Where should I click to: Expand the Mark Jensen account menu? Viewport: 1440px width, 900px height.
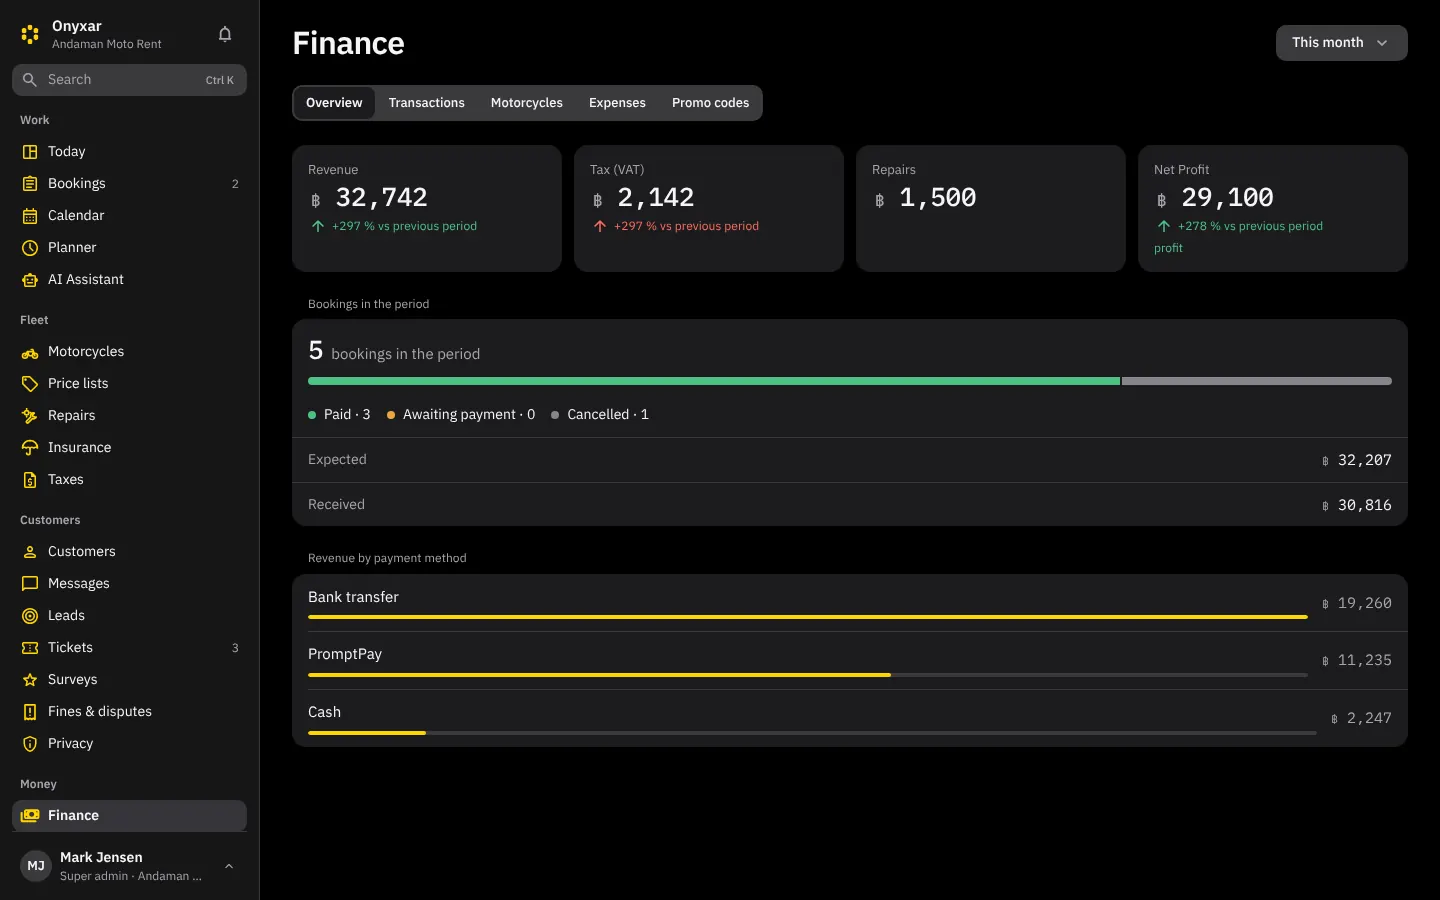[129, 866]
